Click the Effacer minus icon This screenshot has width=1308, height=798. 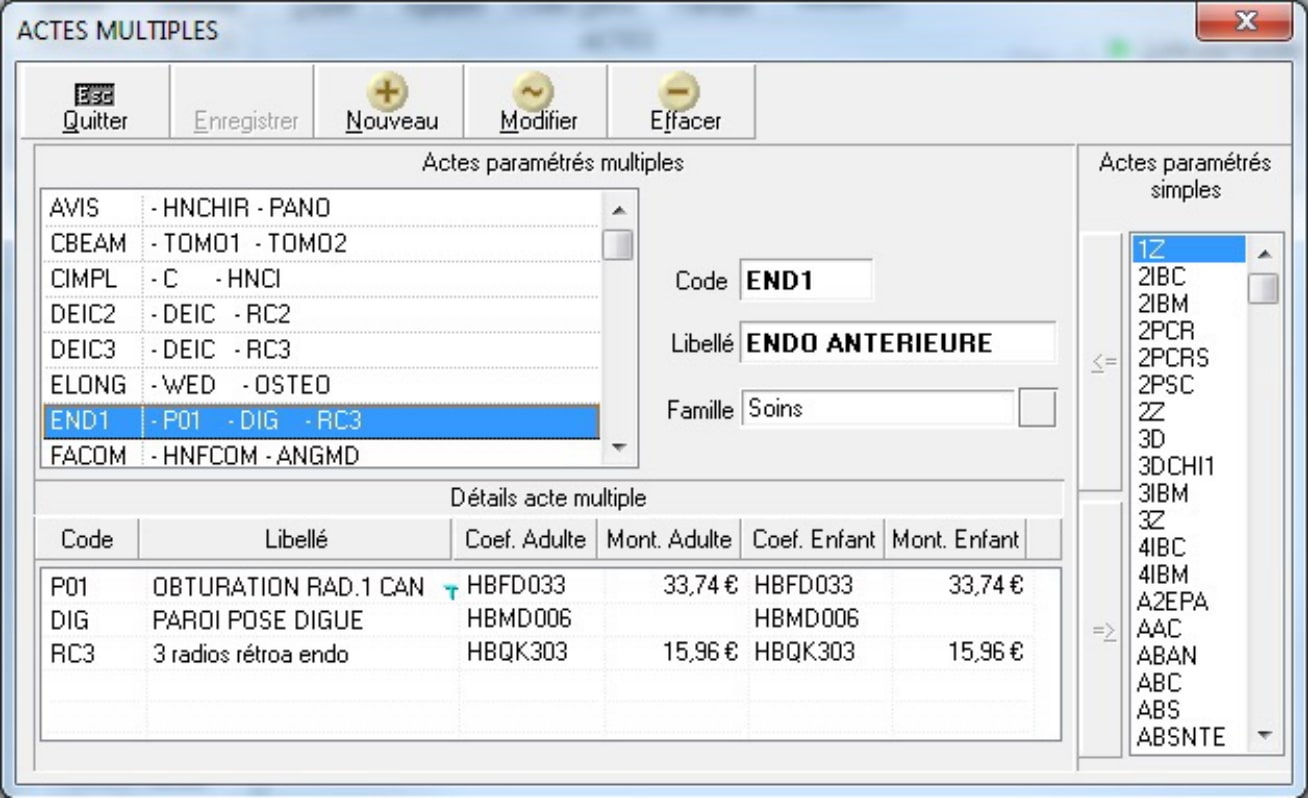tap(685, 92)
